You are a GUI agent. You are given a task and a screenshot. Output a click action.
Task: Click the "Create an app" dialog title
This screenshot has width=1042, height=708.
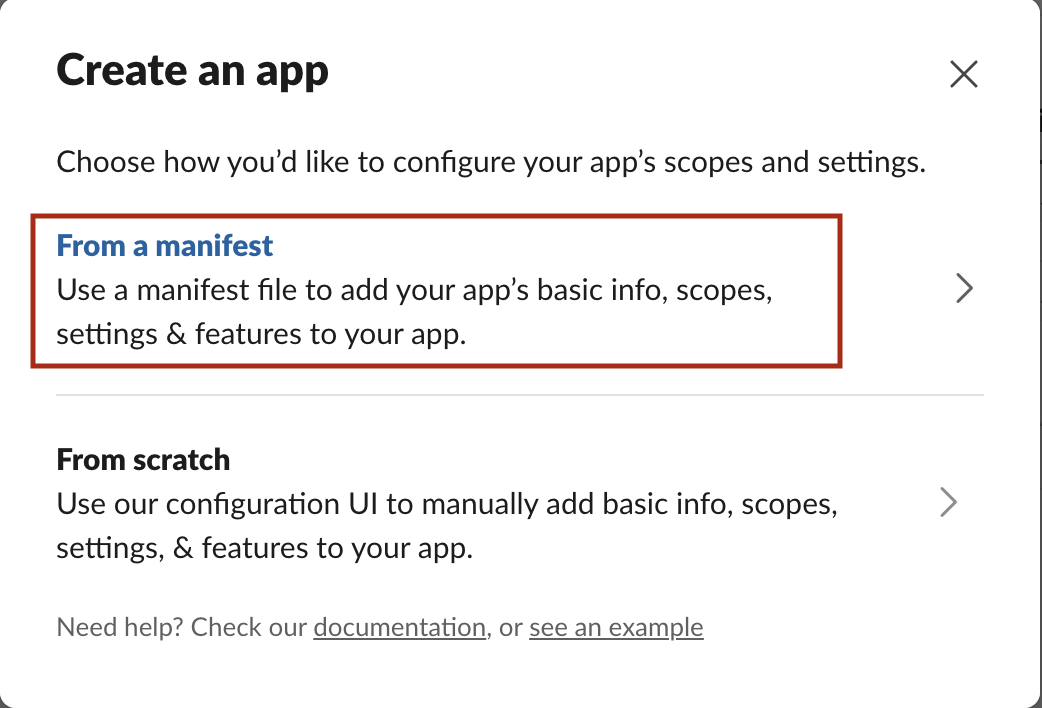[x=192, y=72]
